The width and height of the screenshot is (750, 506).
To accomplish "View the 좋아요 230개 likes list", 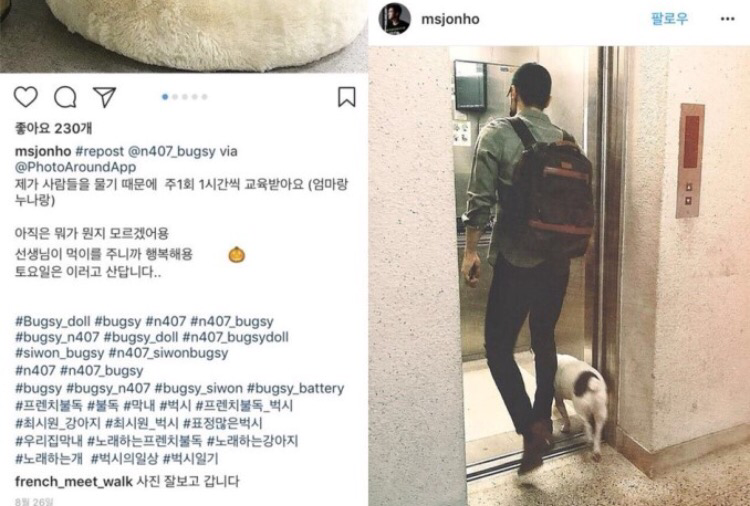I will click(54, 128).
